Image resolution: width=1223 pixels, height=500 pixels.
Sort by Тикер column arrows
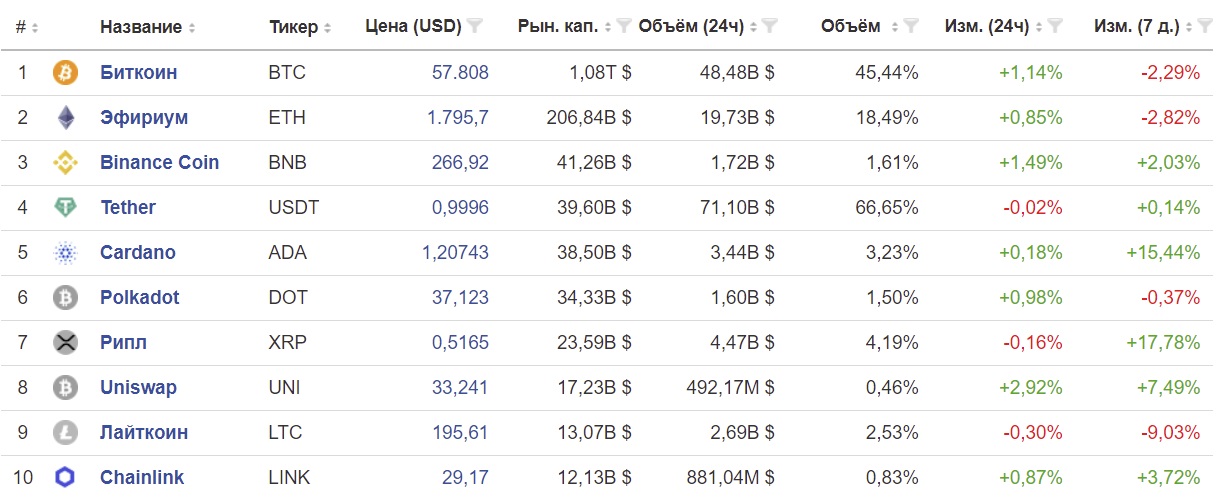coord(327,28)
